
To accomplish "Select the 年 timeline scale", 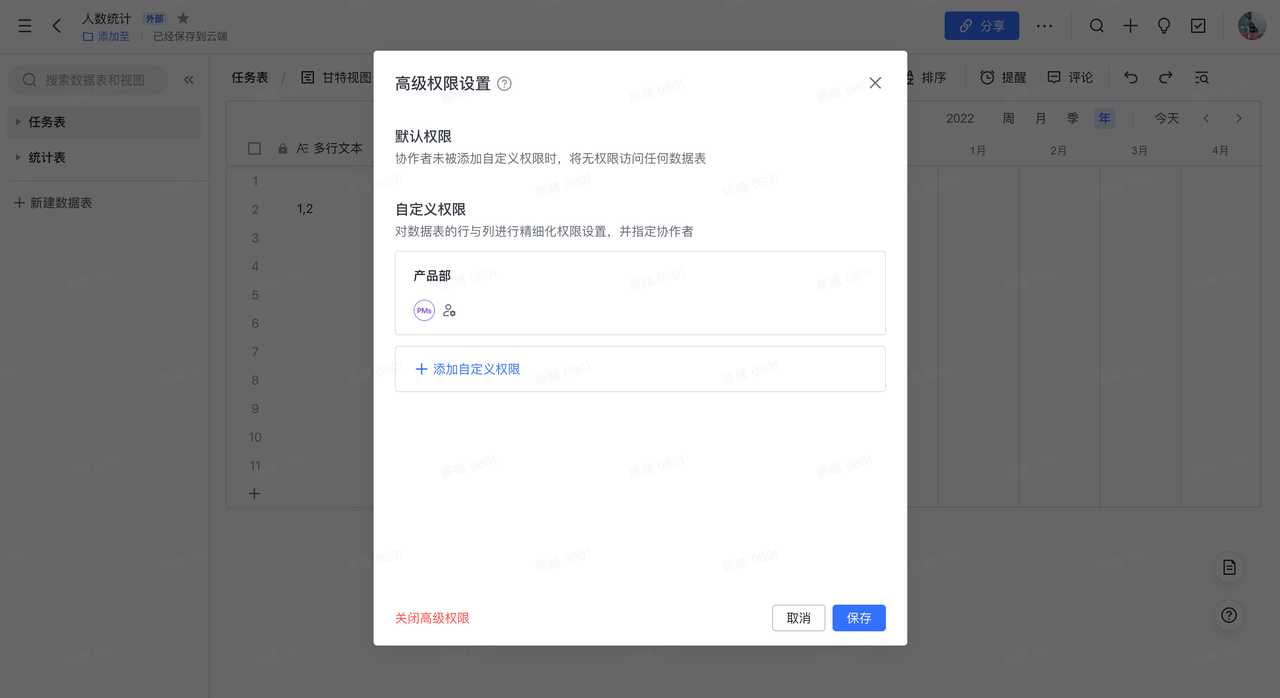I will coord(1104,118).
